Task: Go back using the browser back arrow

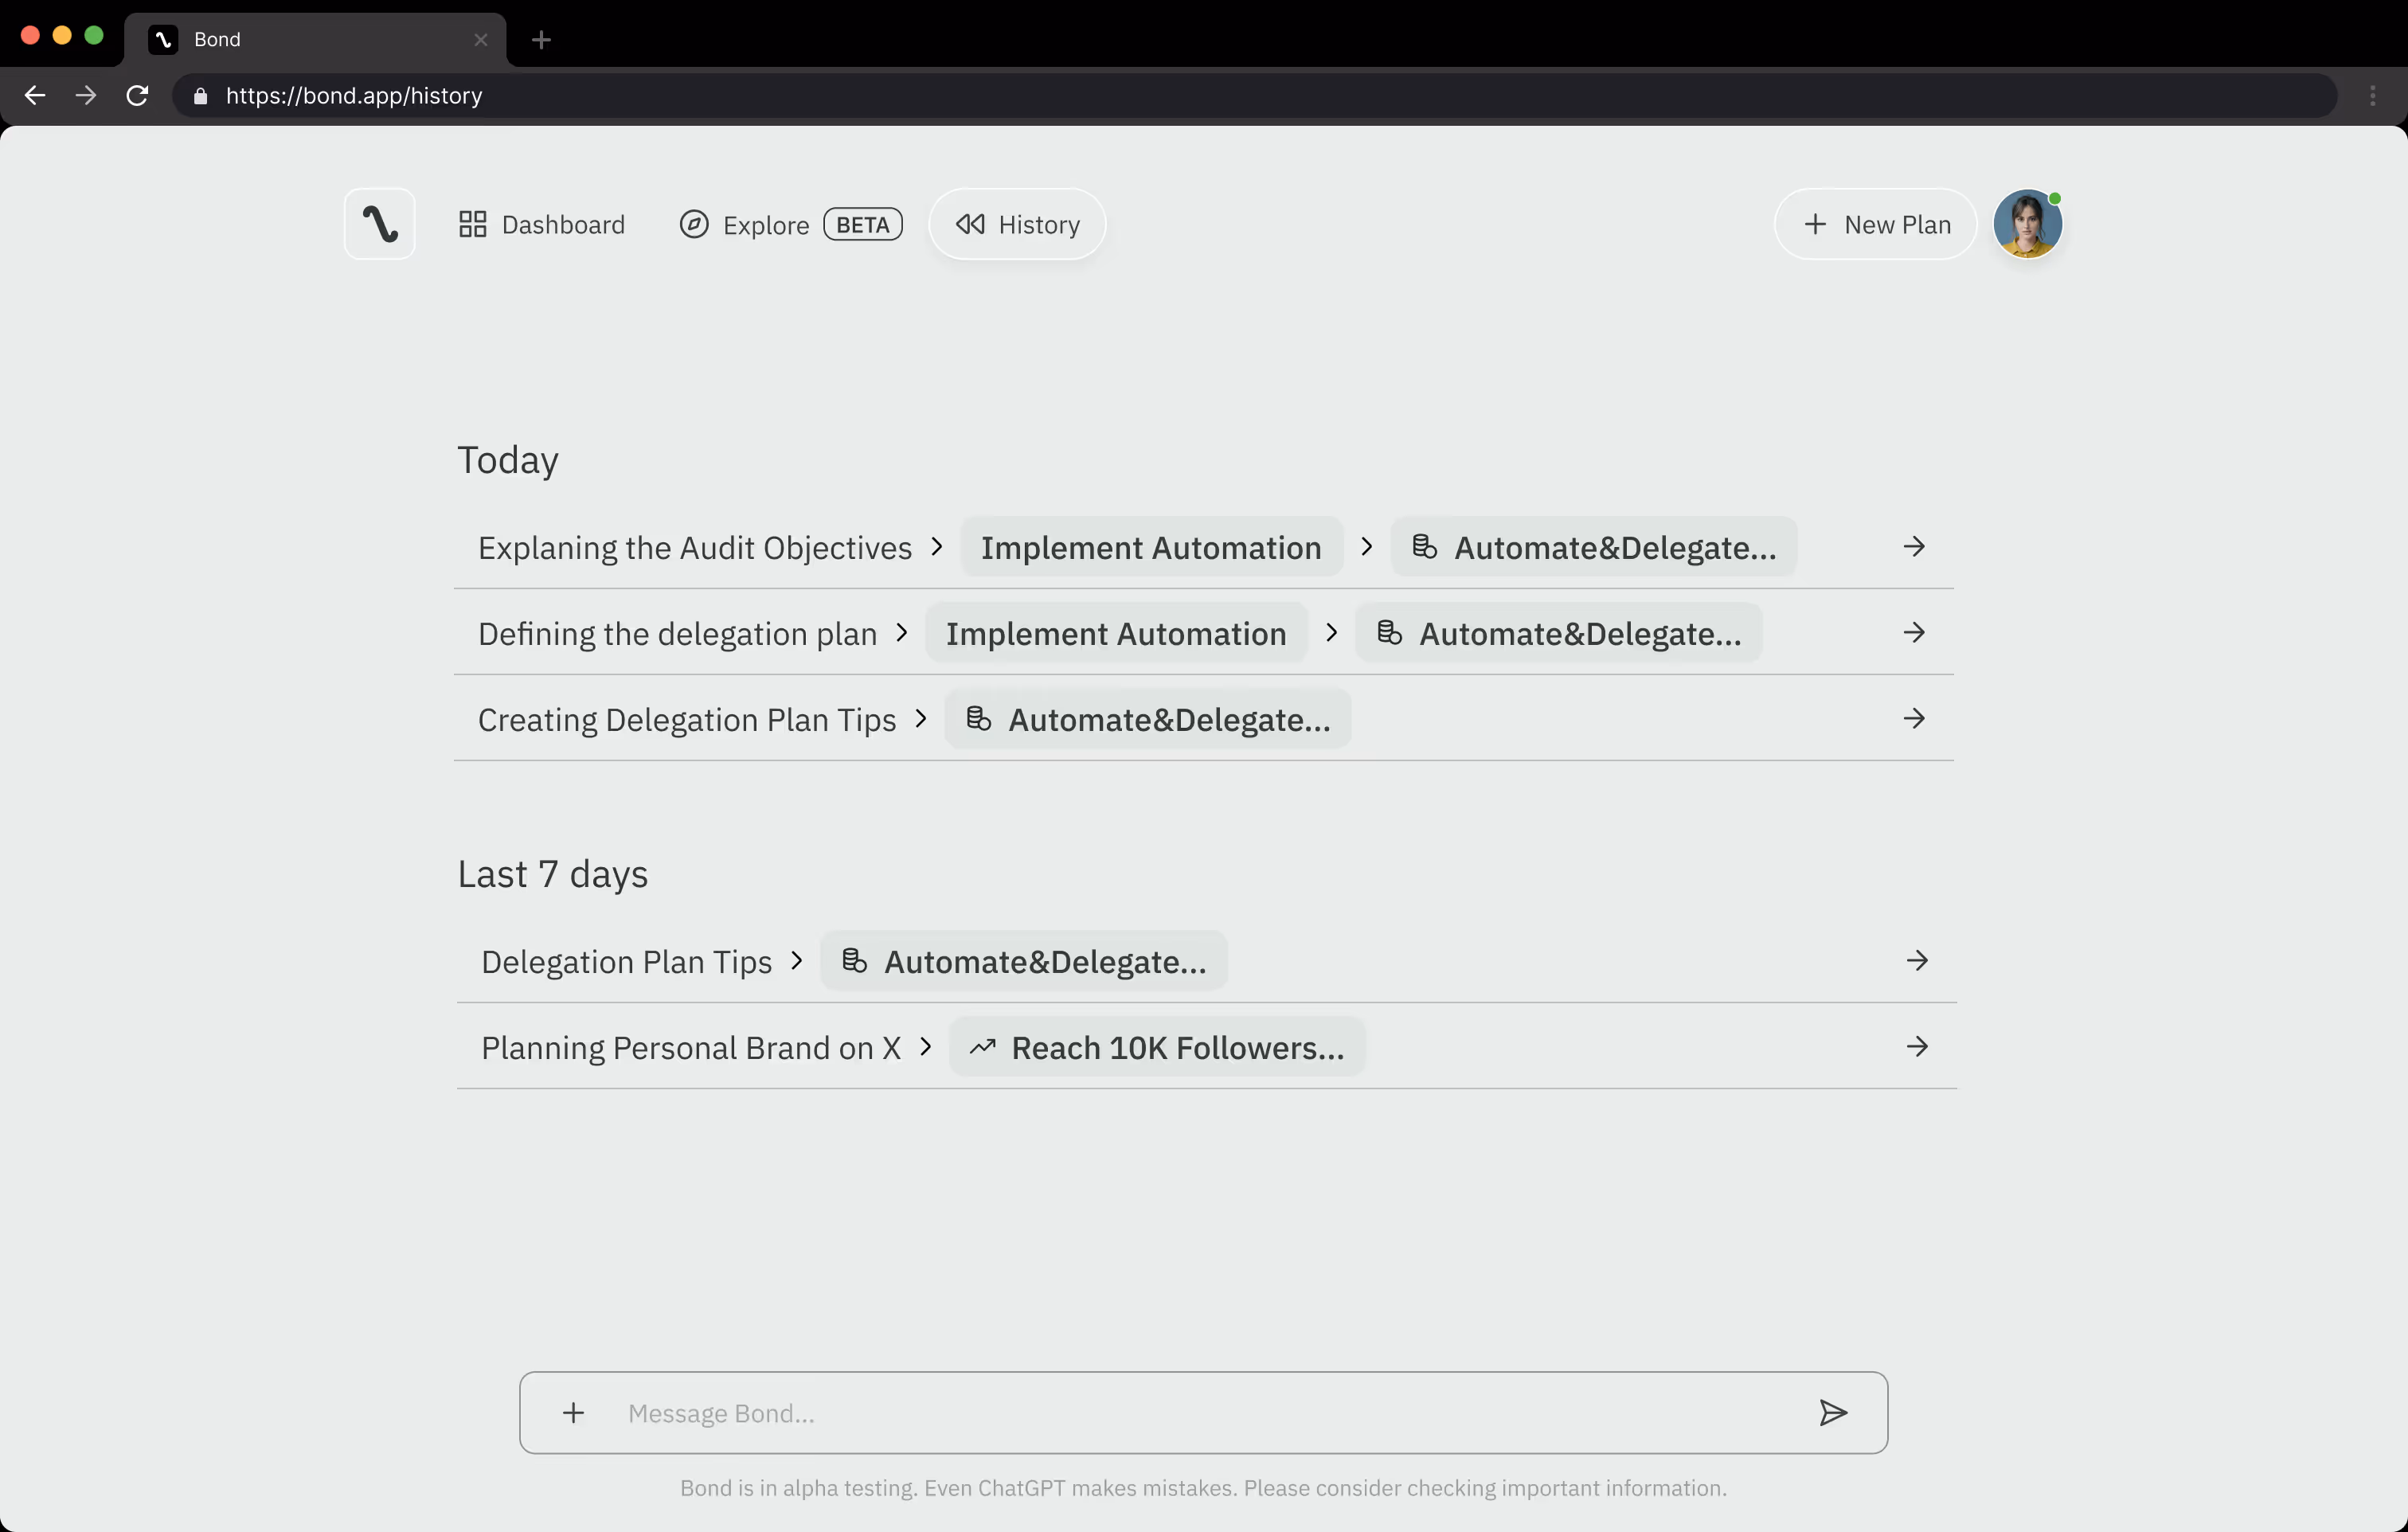Action: (35, 95)
